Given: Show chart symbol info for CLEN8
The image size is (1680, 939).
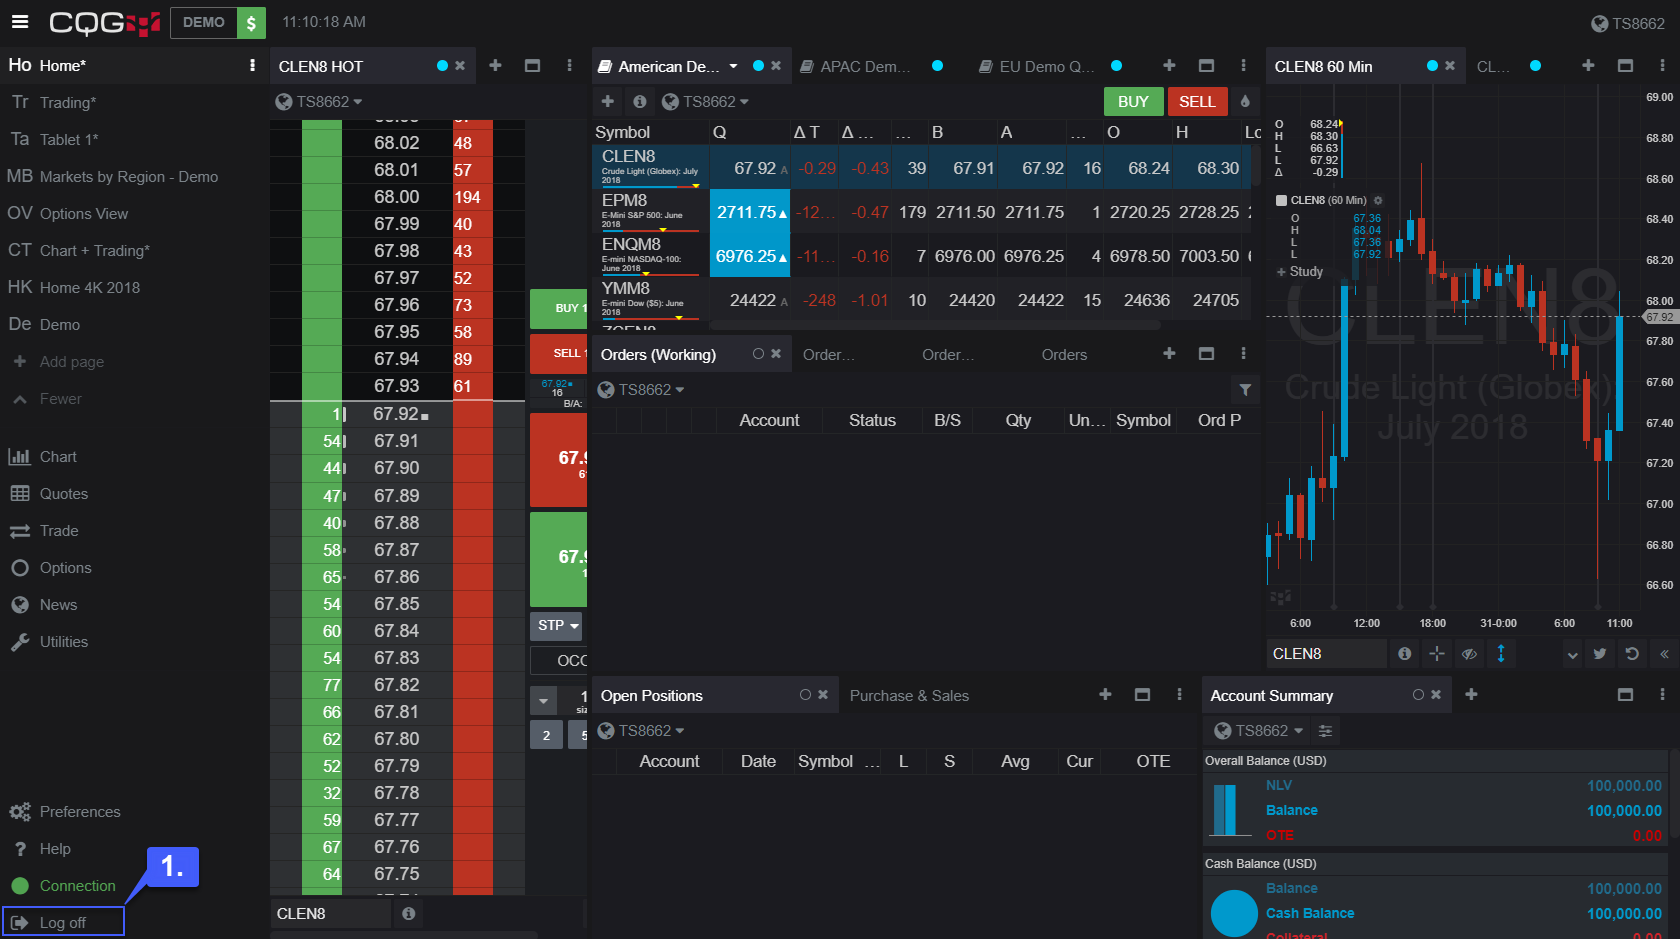Looking at the screenshot, I should coord(1405,653).
